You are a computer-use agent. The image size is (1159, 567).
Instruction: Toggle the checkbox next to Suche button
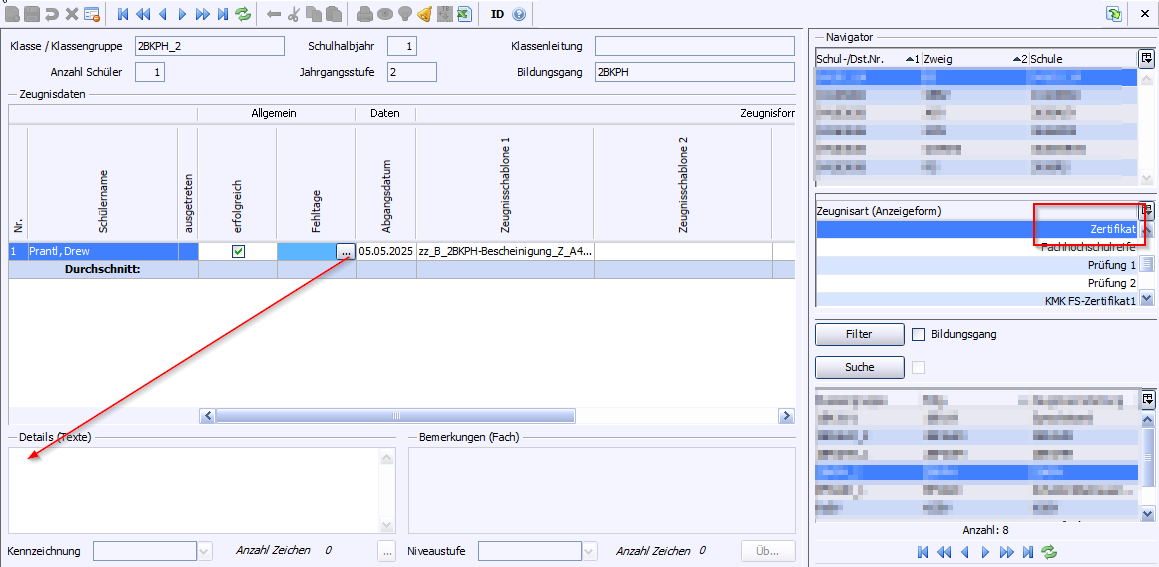point(918,367)
